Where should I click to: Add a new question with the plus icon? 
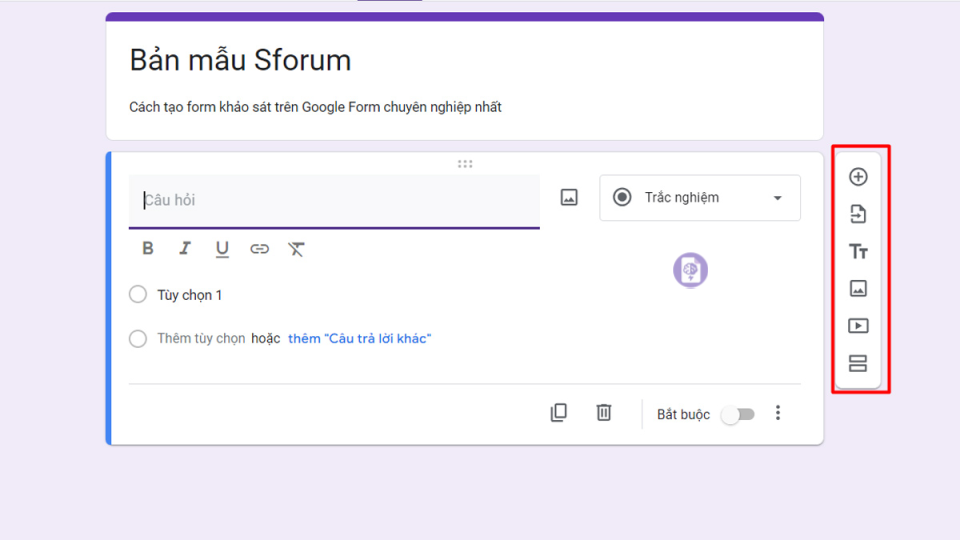click(x=858, y=177)
